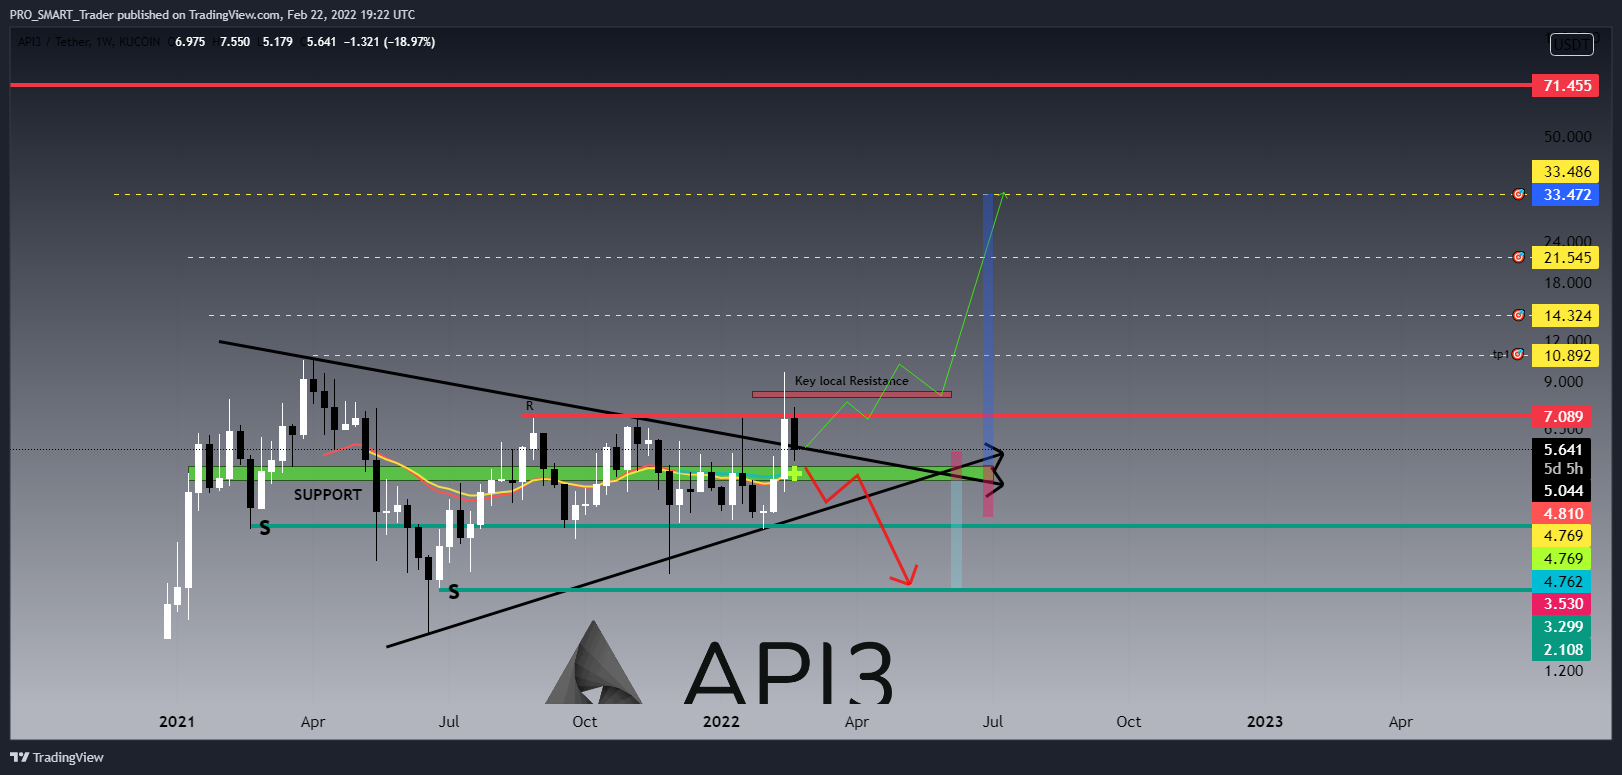
Task: Click the high value 7.550 in legend
Action: coord(235,42)
